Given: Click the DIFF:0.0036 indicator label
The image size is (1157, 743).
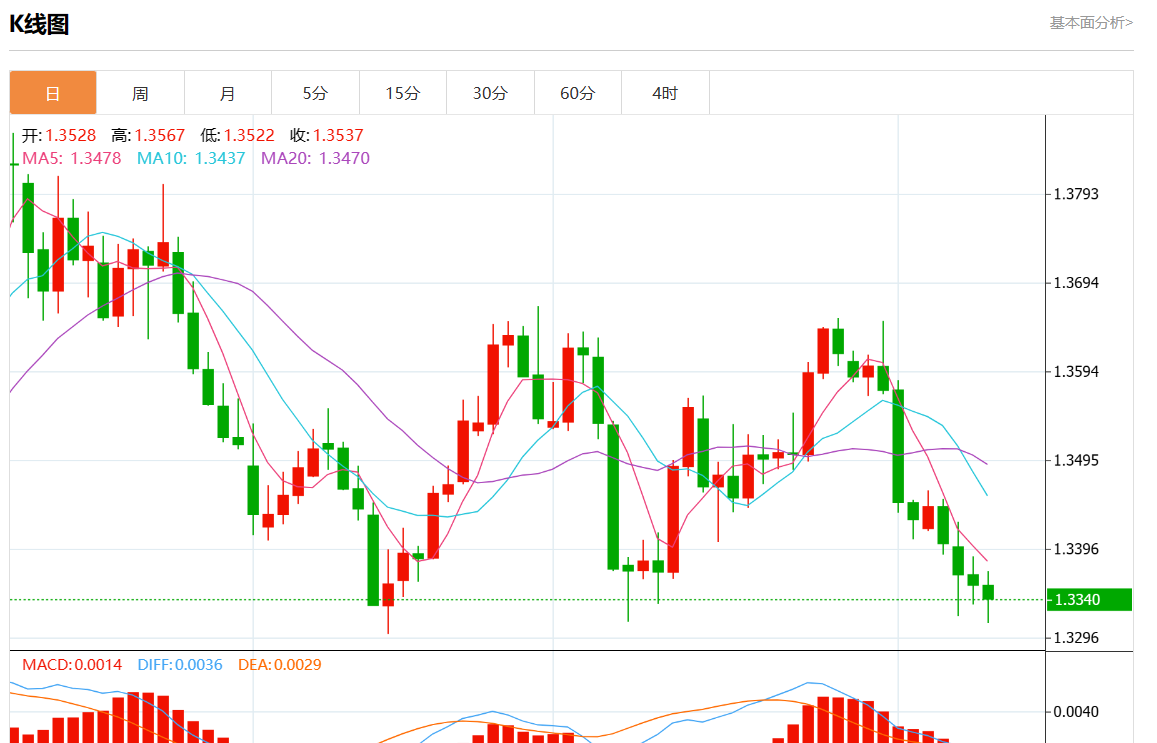Looking at the screenshot, I should coord(180,665).
